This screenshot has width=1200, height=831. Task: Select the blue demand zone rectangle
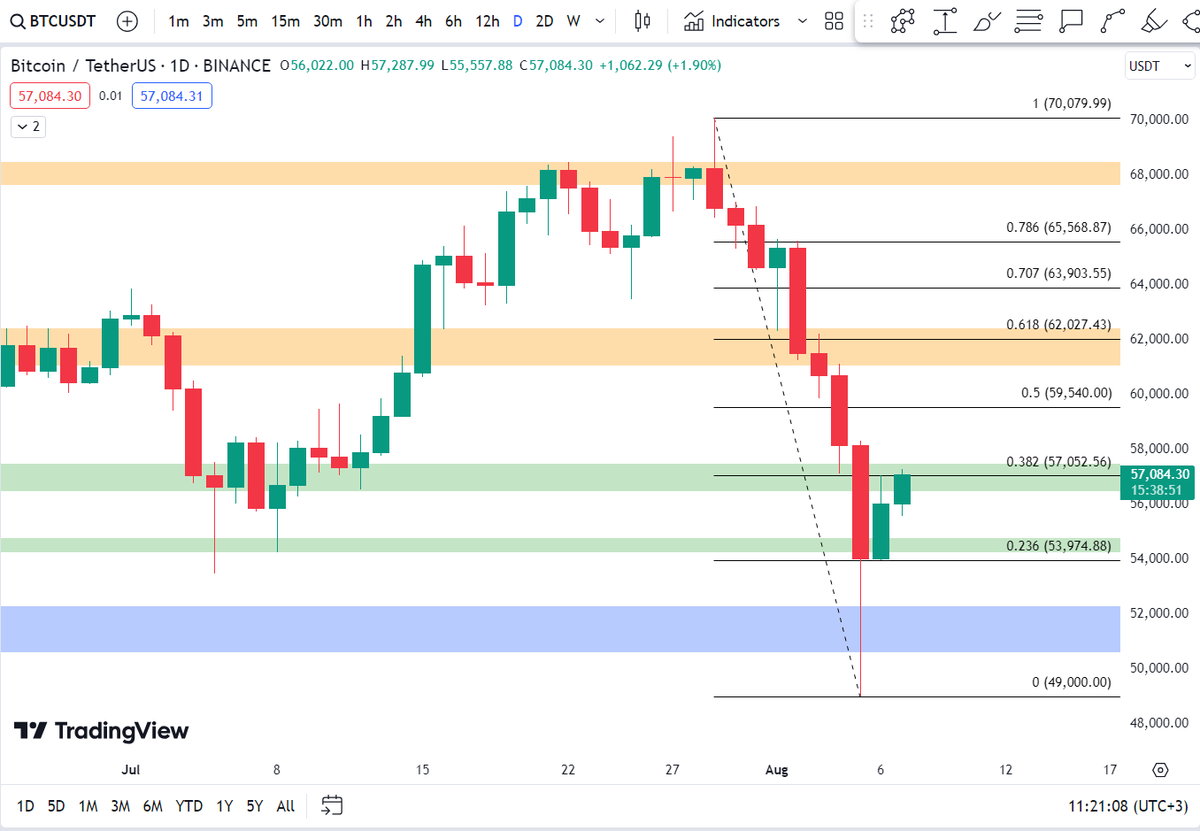click(560, 629)
